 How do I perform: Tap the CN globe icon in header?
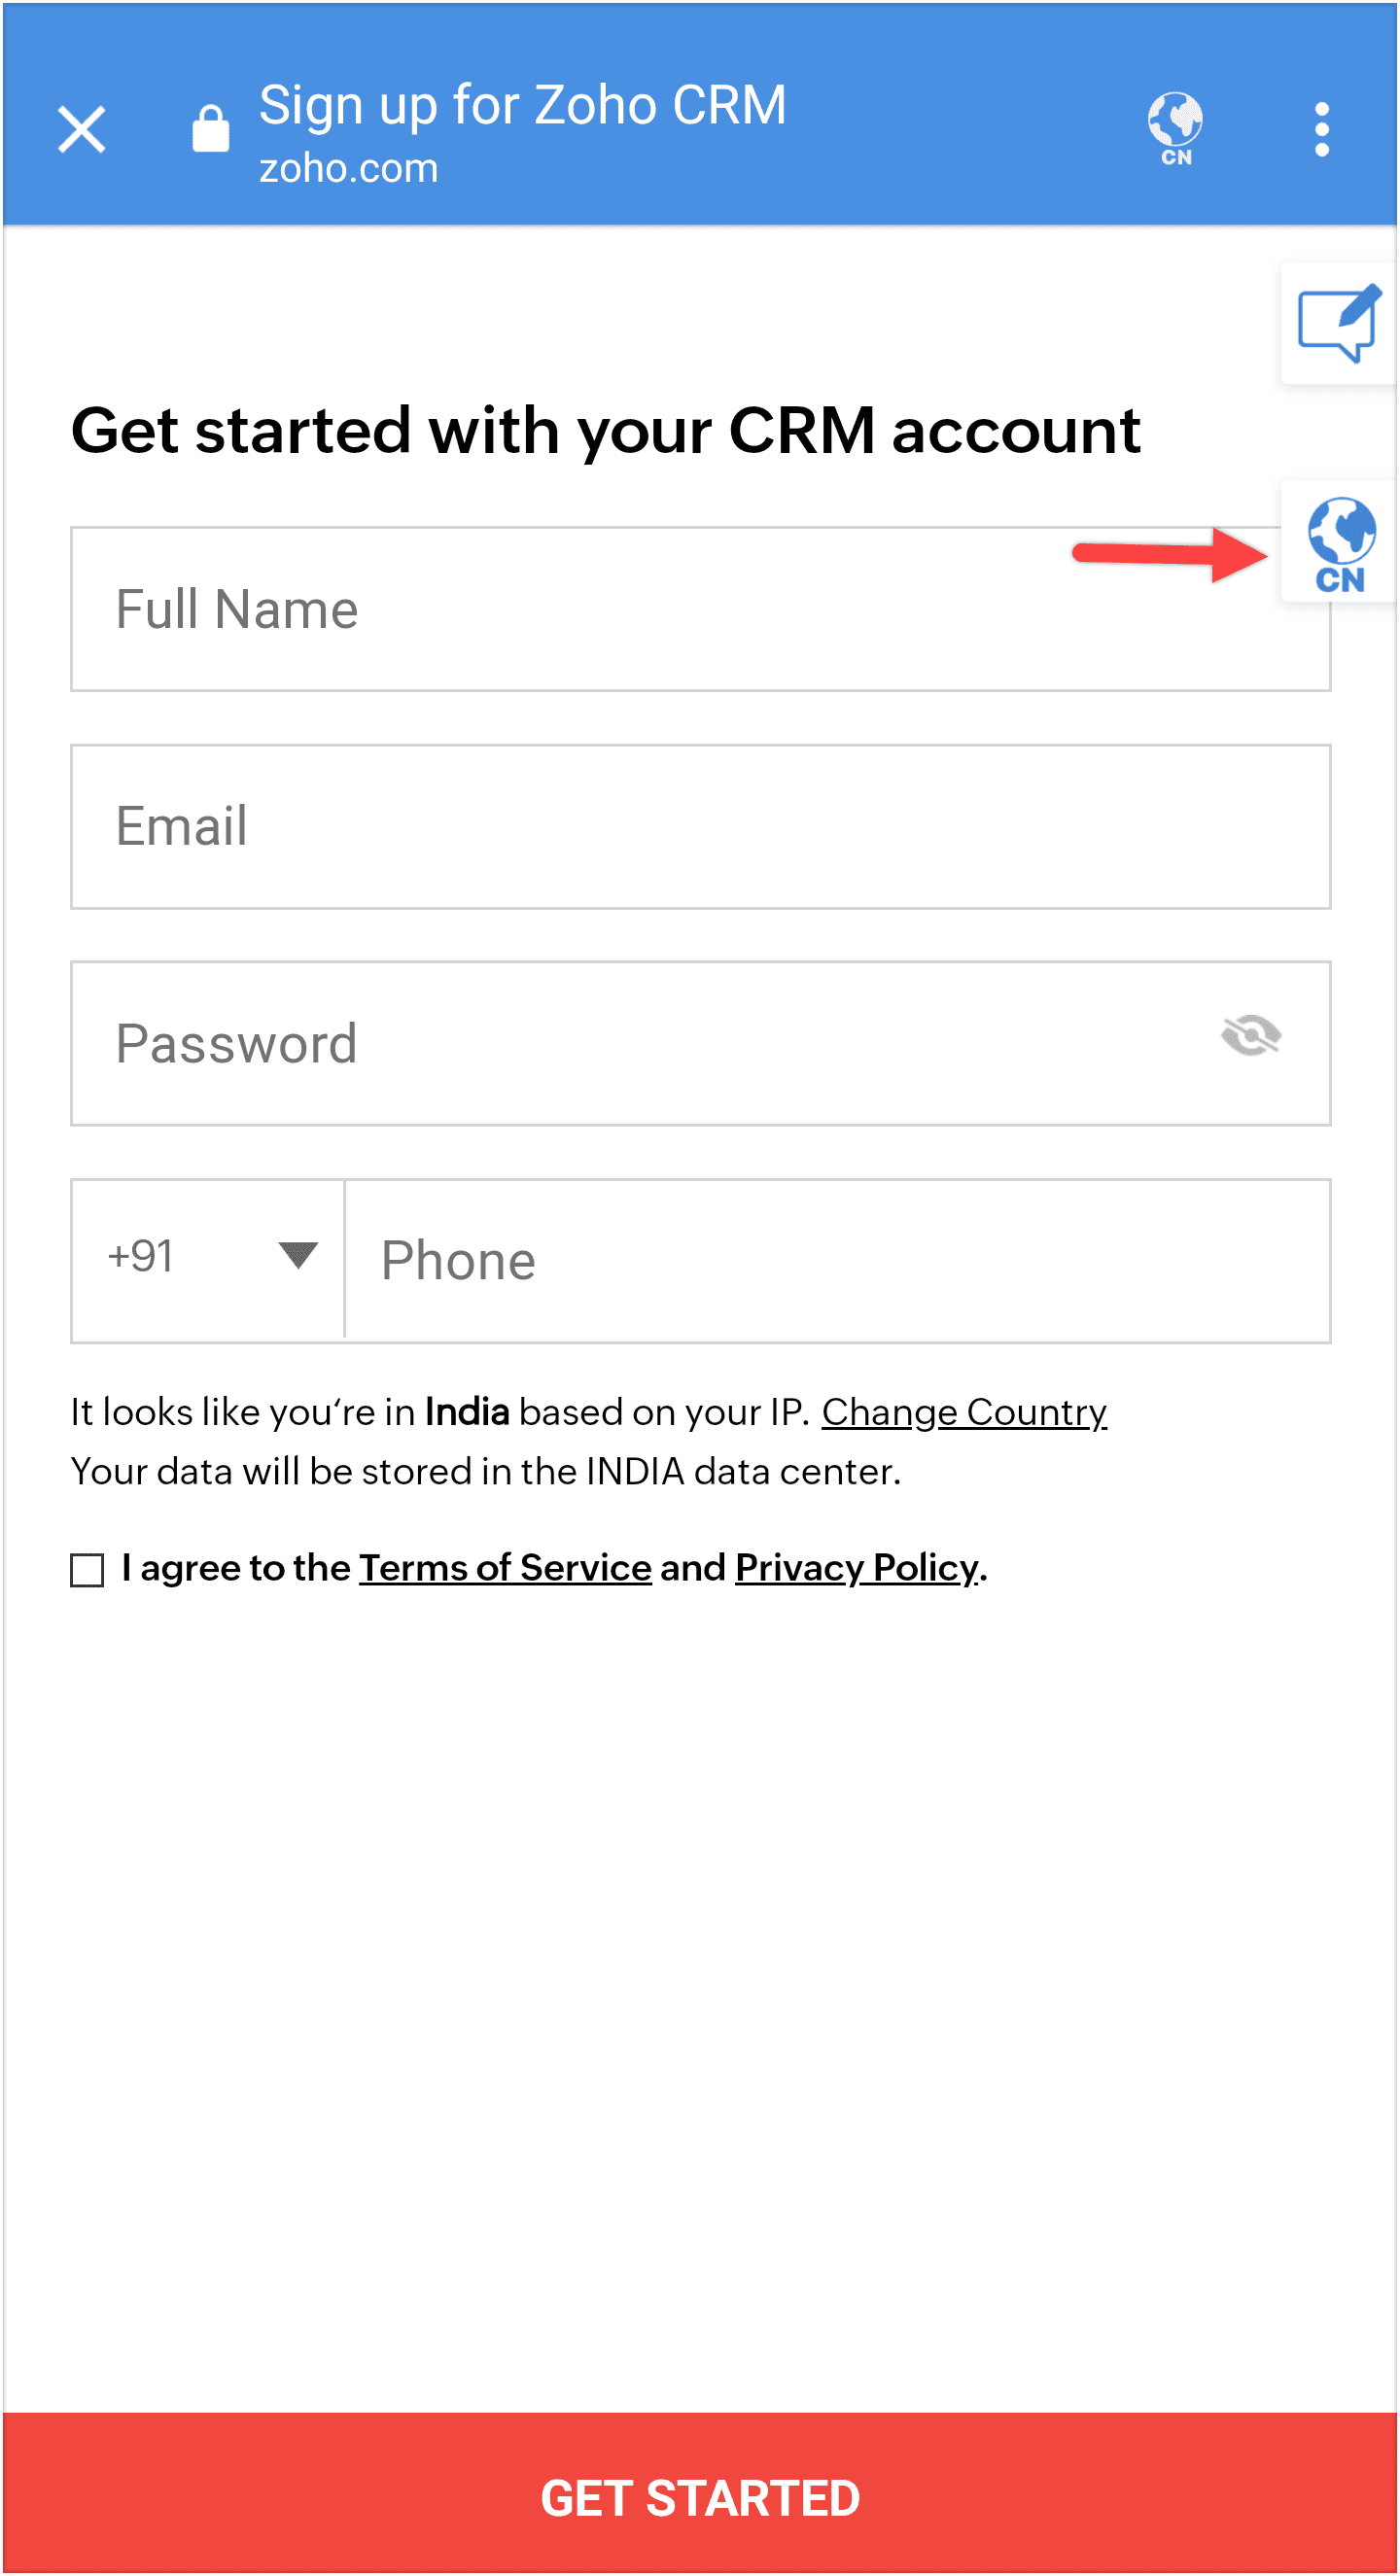click(x=1175, y=129)
